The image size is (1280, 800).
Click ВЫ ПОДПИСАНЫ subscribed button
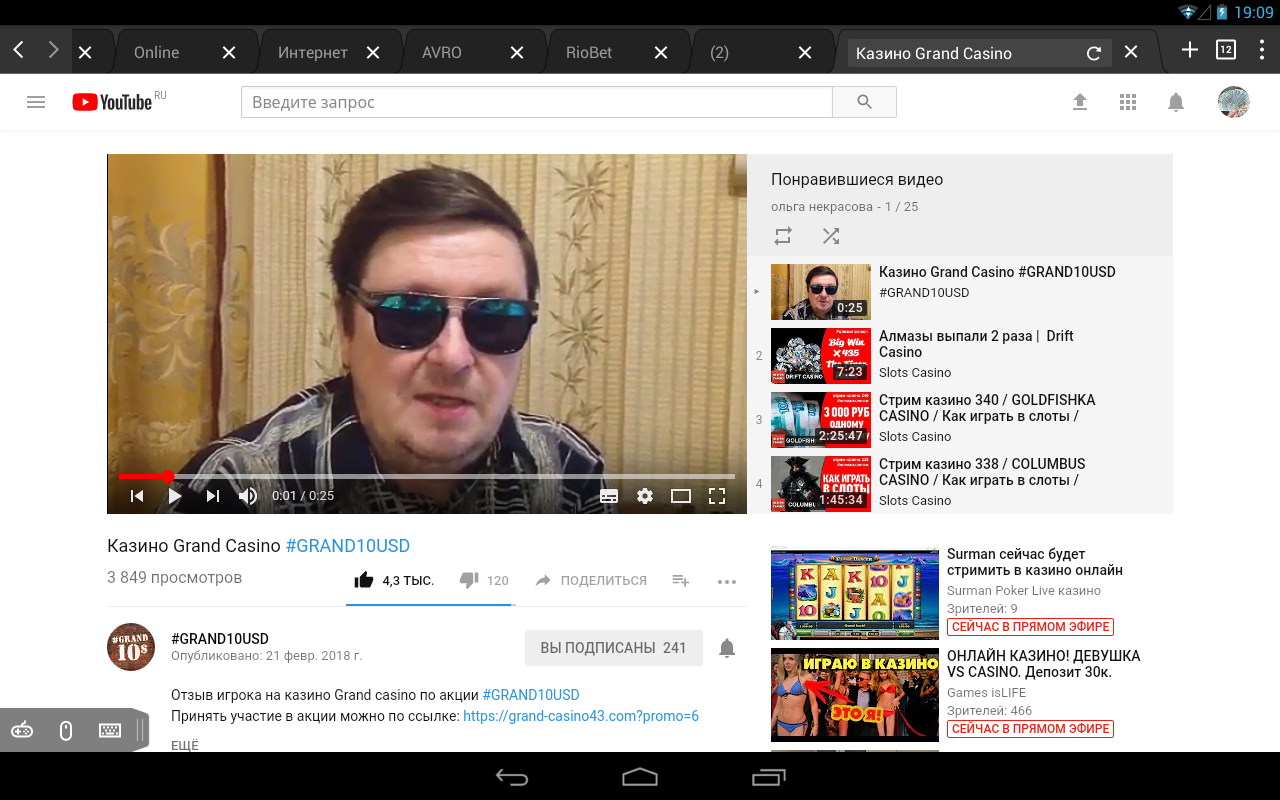click(613, 648)
